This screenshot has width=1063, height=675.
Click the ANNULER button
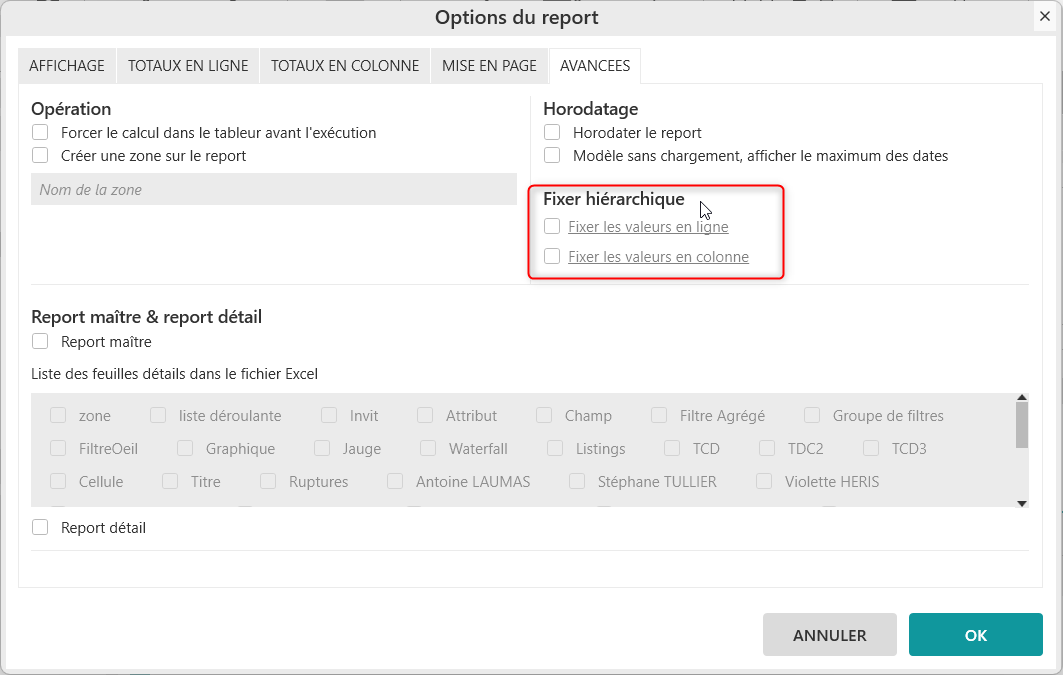[829, 635]
